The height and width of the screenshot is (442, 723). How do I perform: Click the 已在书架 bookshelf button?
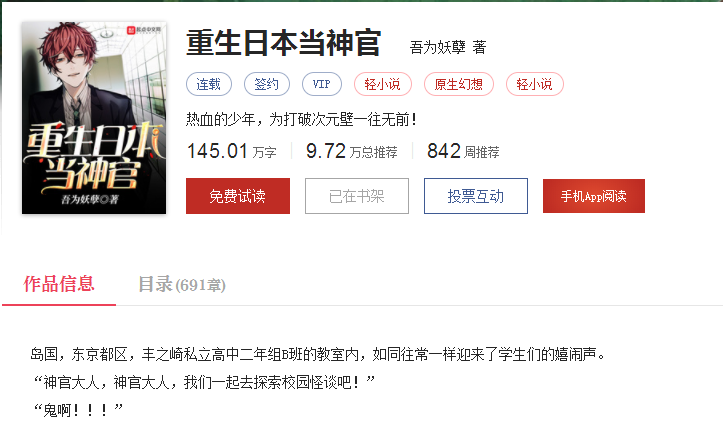tap(357, 196)
